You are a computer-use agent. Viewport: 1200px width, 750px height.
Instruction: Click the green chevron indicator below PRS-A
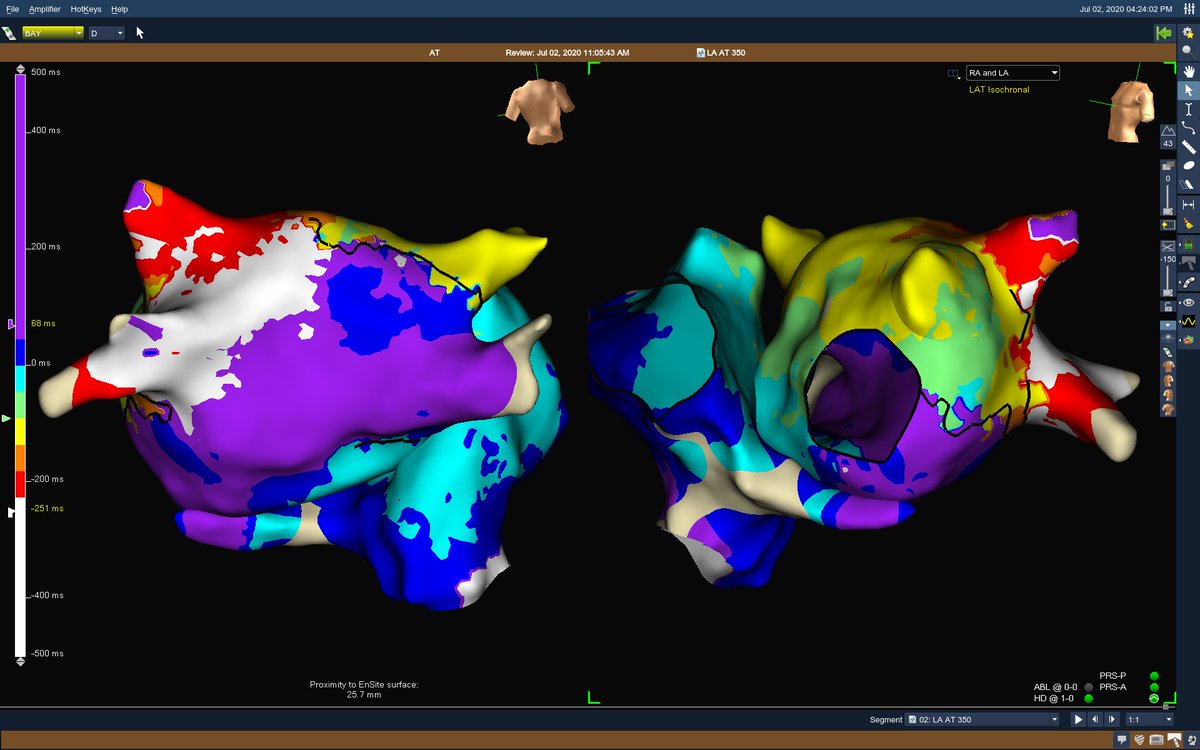[1154, 698]
